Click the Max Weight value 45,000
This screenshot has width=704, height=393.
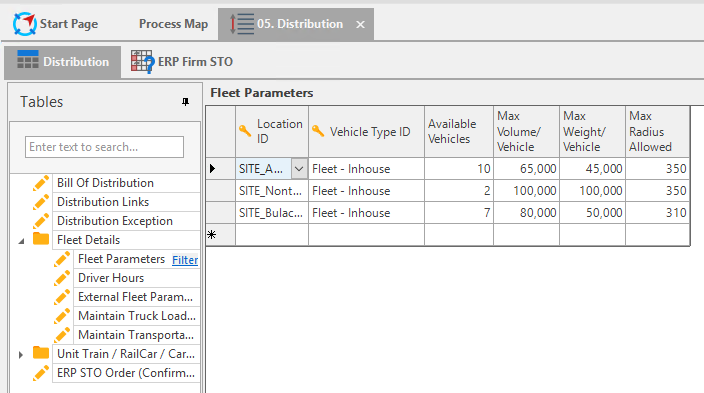pyautogui.click(x=593, y=169)
